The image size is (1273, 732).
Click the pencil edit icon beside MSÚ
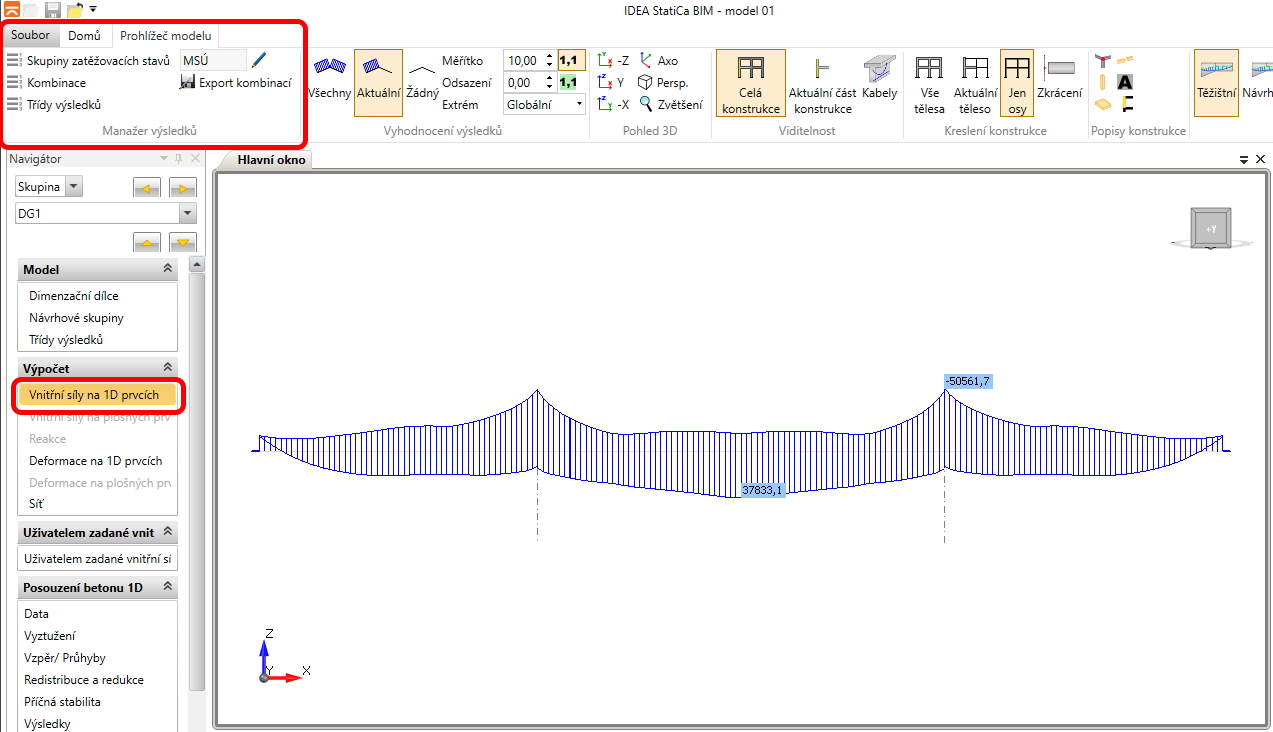[260, 61]
